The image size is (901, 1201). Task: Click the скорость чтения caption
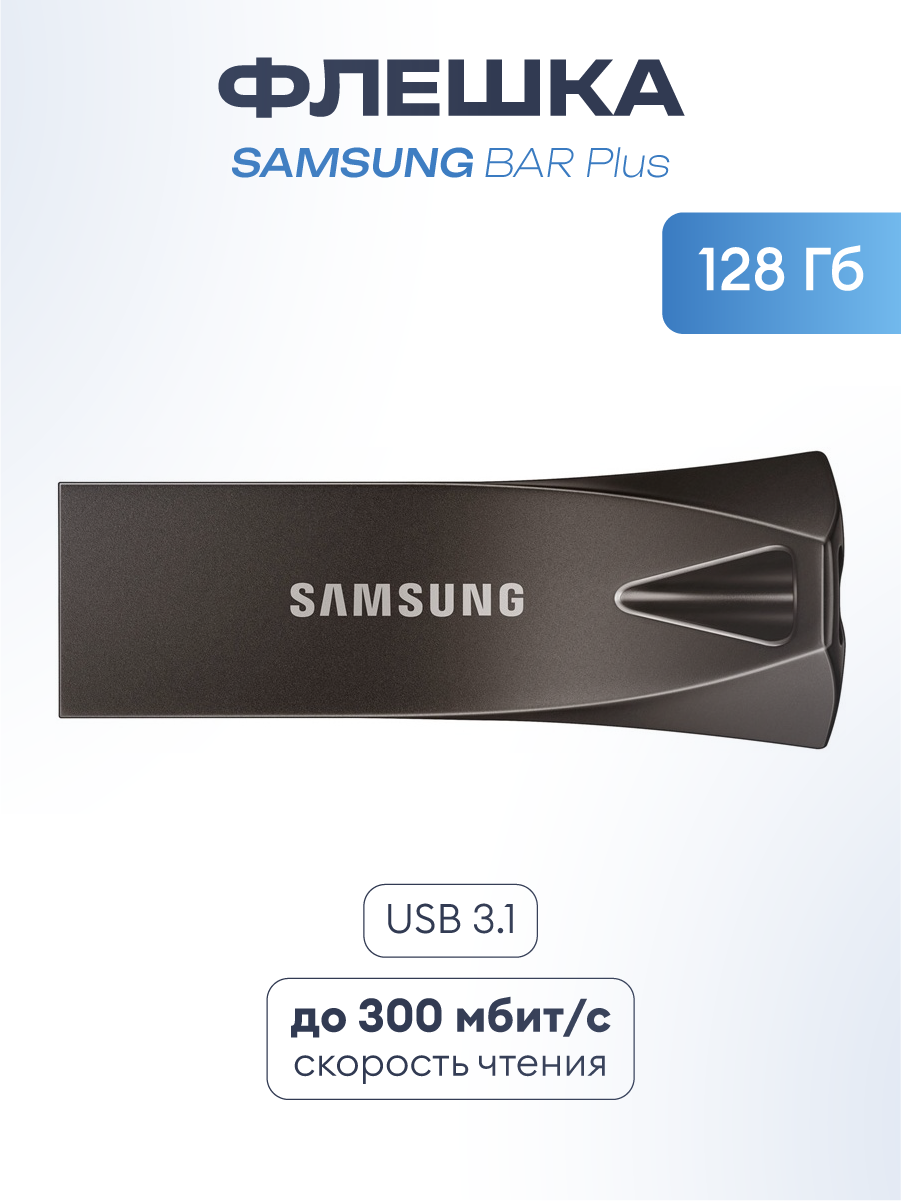pos(450,1064)
